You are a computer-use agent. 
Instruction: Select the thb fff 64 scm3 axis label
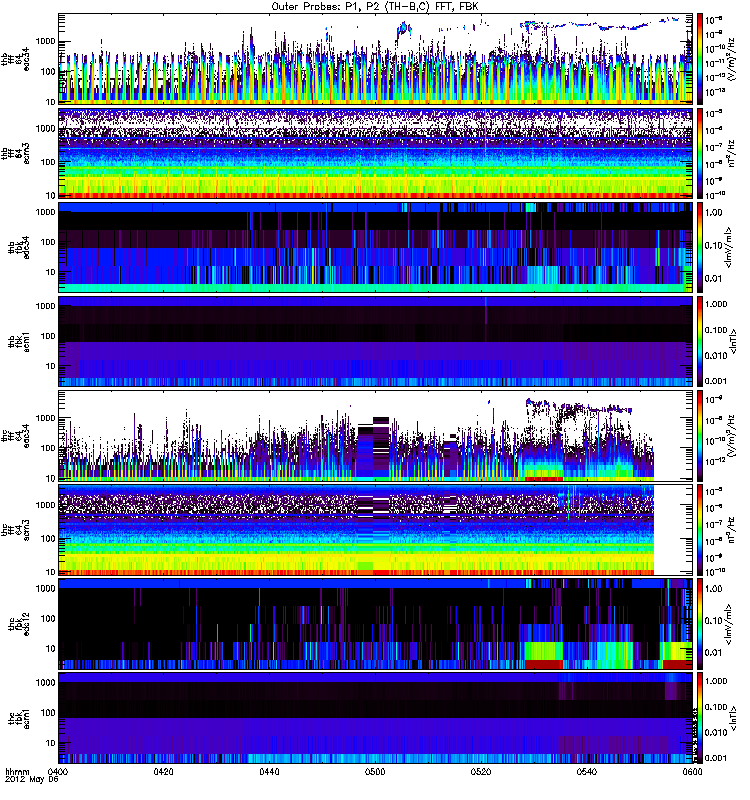point(15,153)
